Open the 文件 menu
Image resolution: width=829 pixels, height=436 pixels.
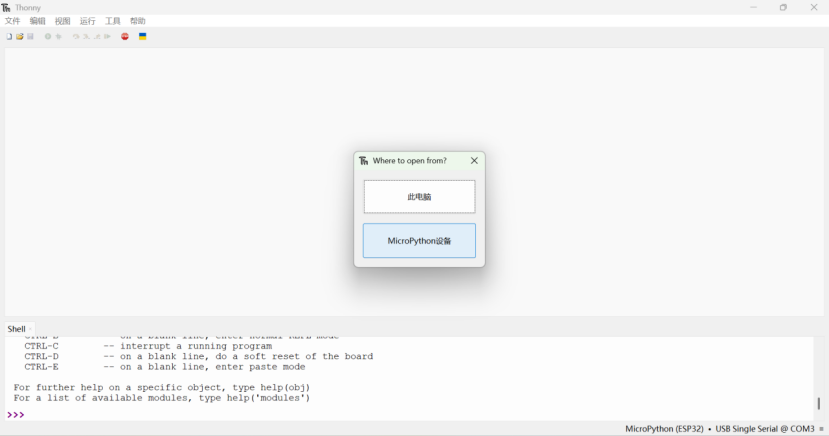(x=12, y=21)
